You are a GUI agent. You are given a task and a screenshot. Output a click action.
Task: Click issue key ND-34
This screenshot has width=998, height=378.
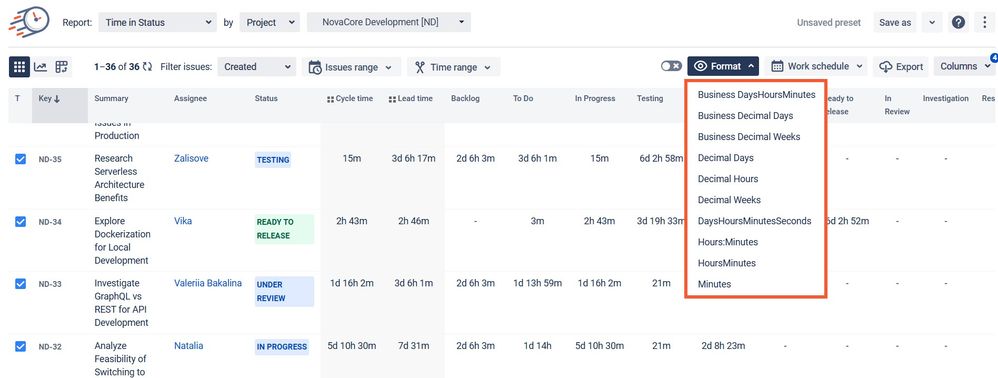[x=50, y=221]
